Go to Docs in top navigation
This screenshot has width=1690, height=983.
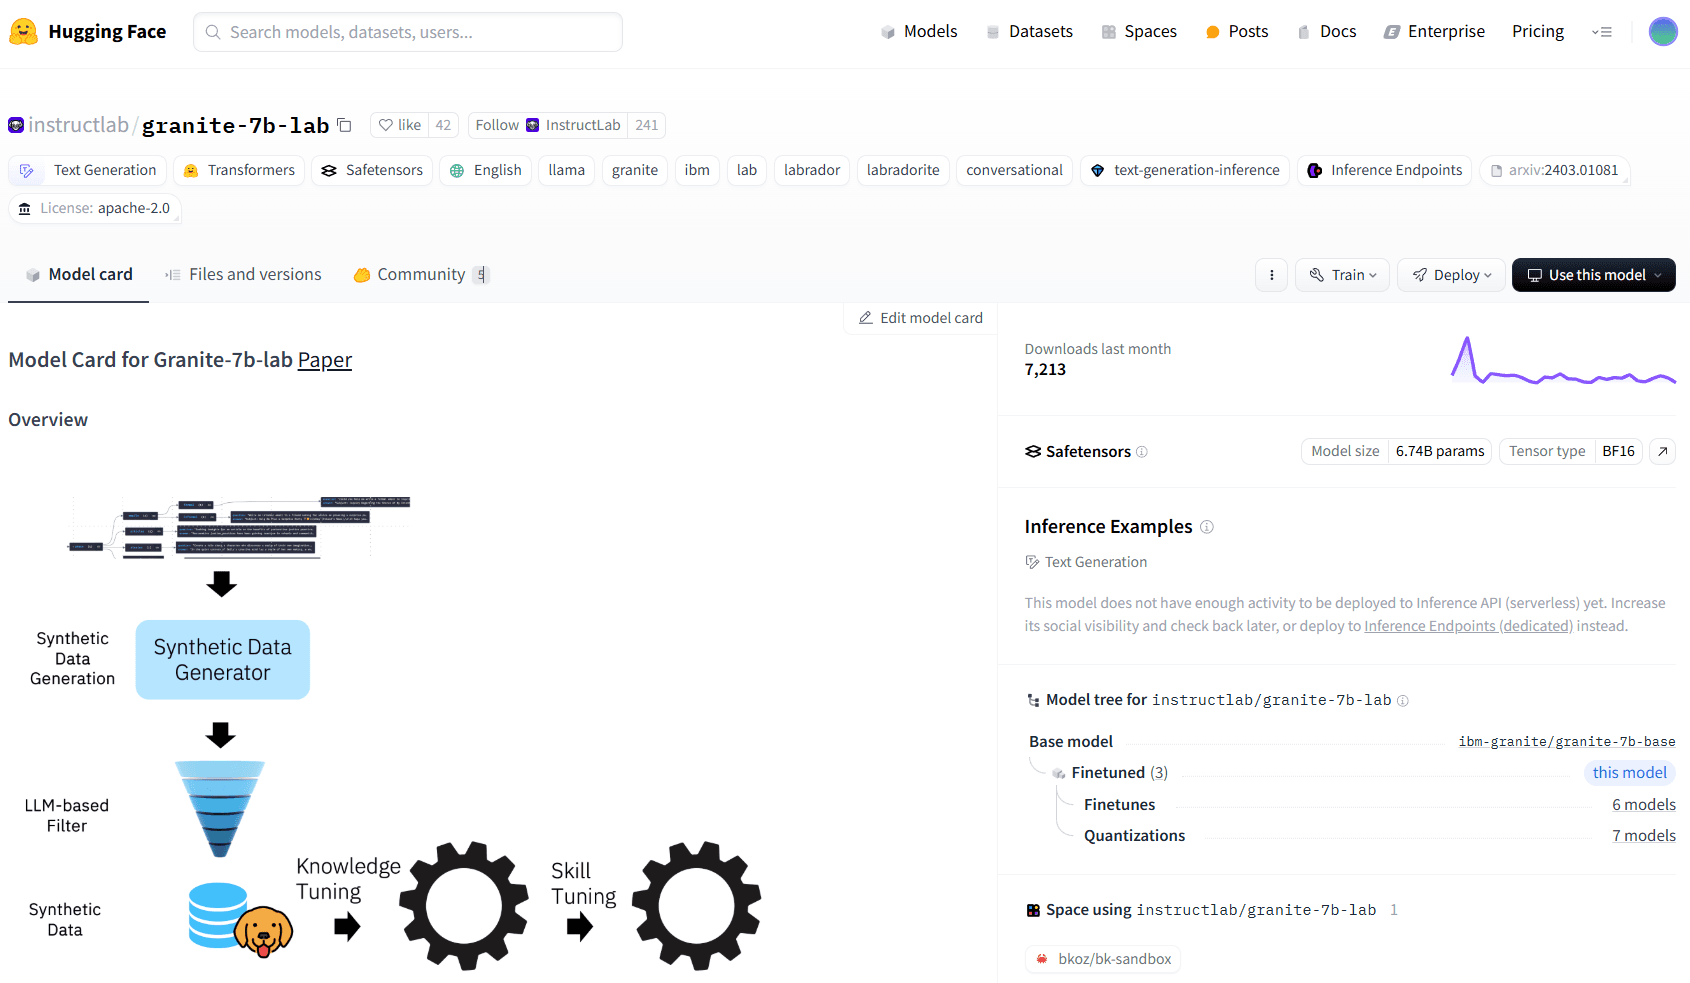[x=1327, y=32]
